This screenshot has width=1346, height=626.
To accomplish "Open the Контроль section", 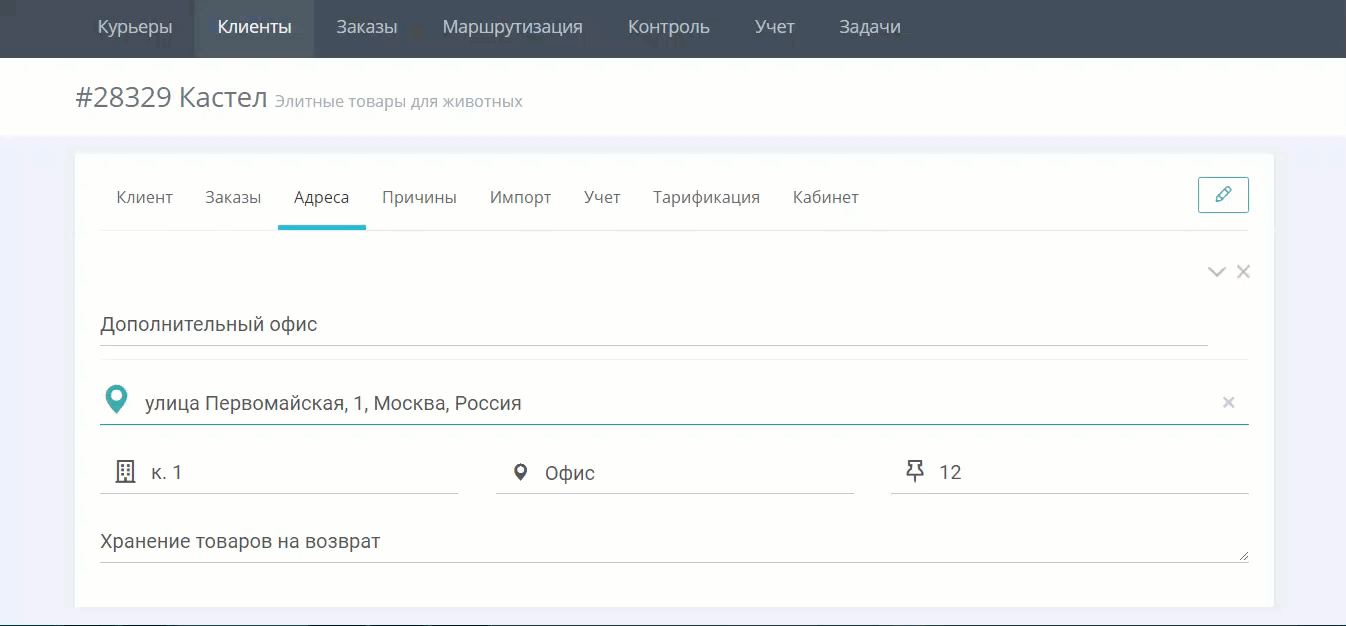I will click(x=669, y=27).
